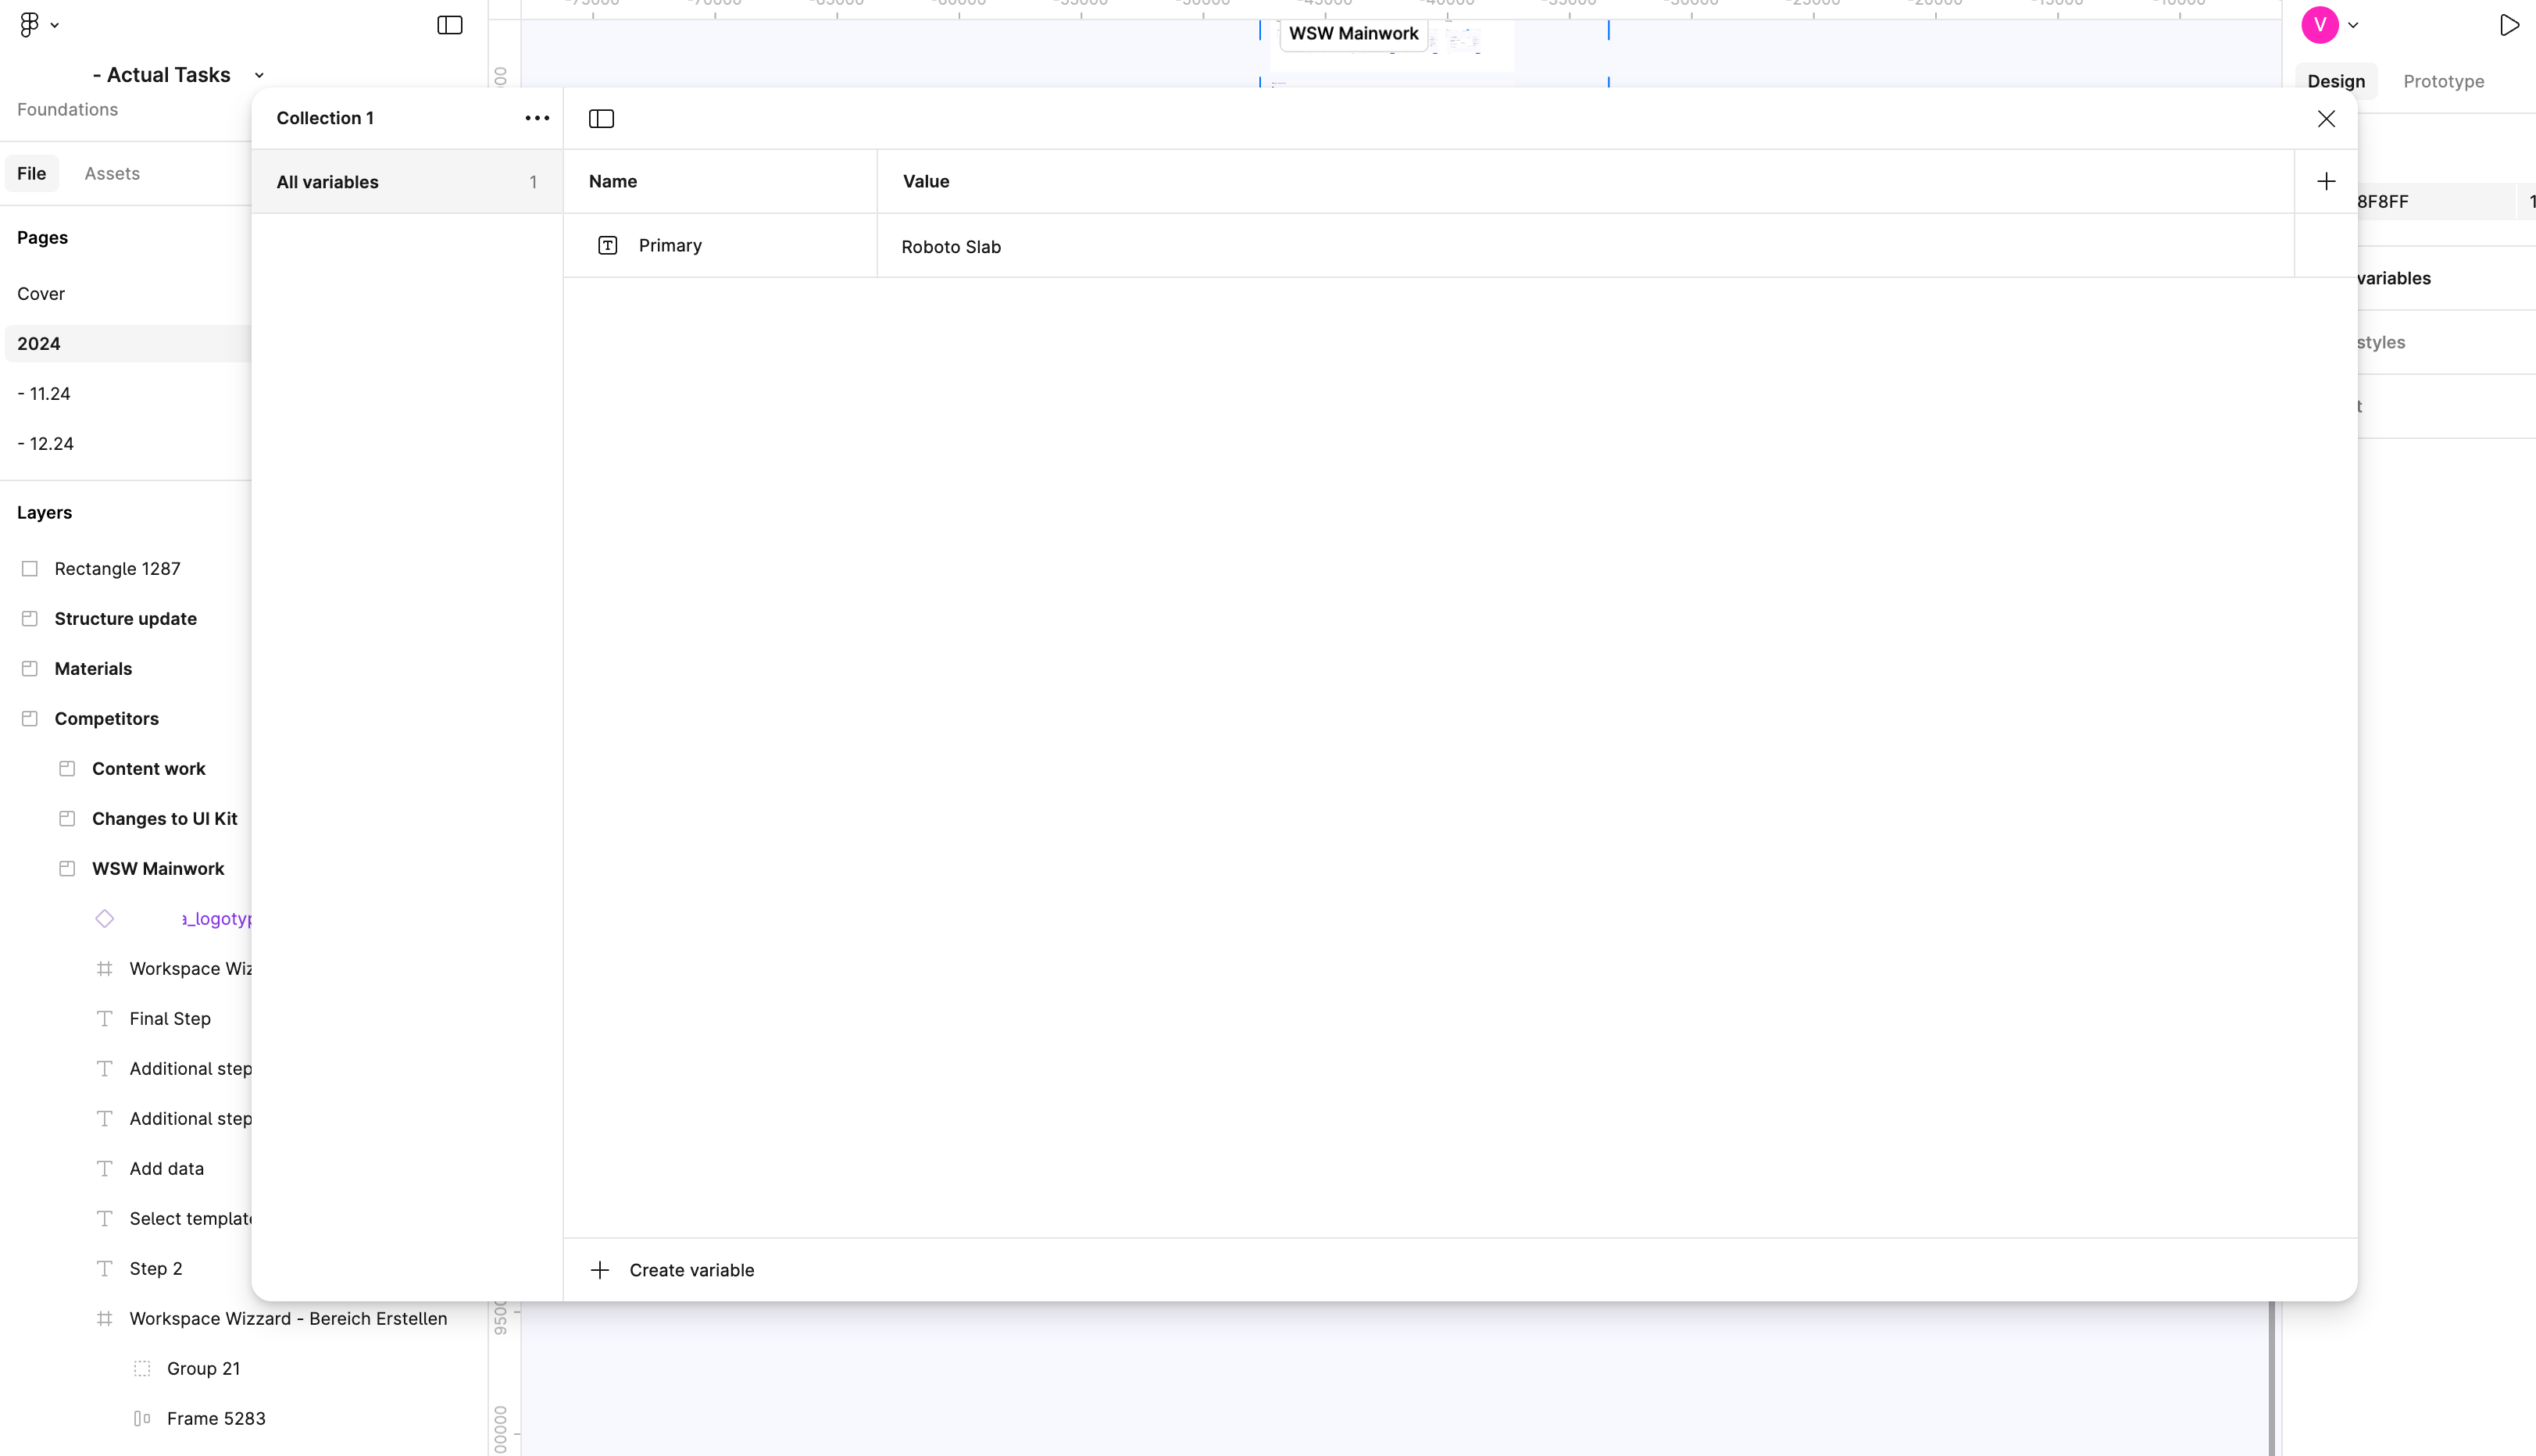This screenshot has width=2536, height=1456.
Task: Expand the Actual Tasks file dropdown
Action: (x=259, y=76)
